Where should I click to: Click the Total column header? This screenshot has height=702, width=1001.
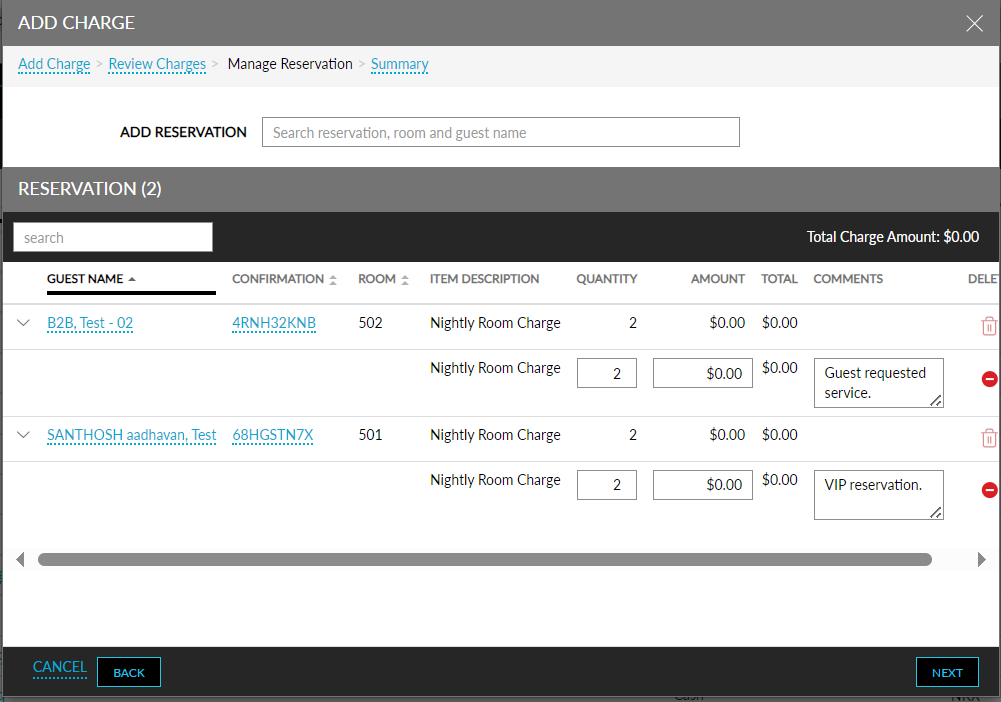click(779, 279)
